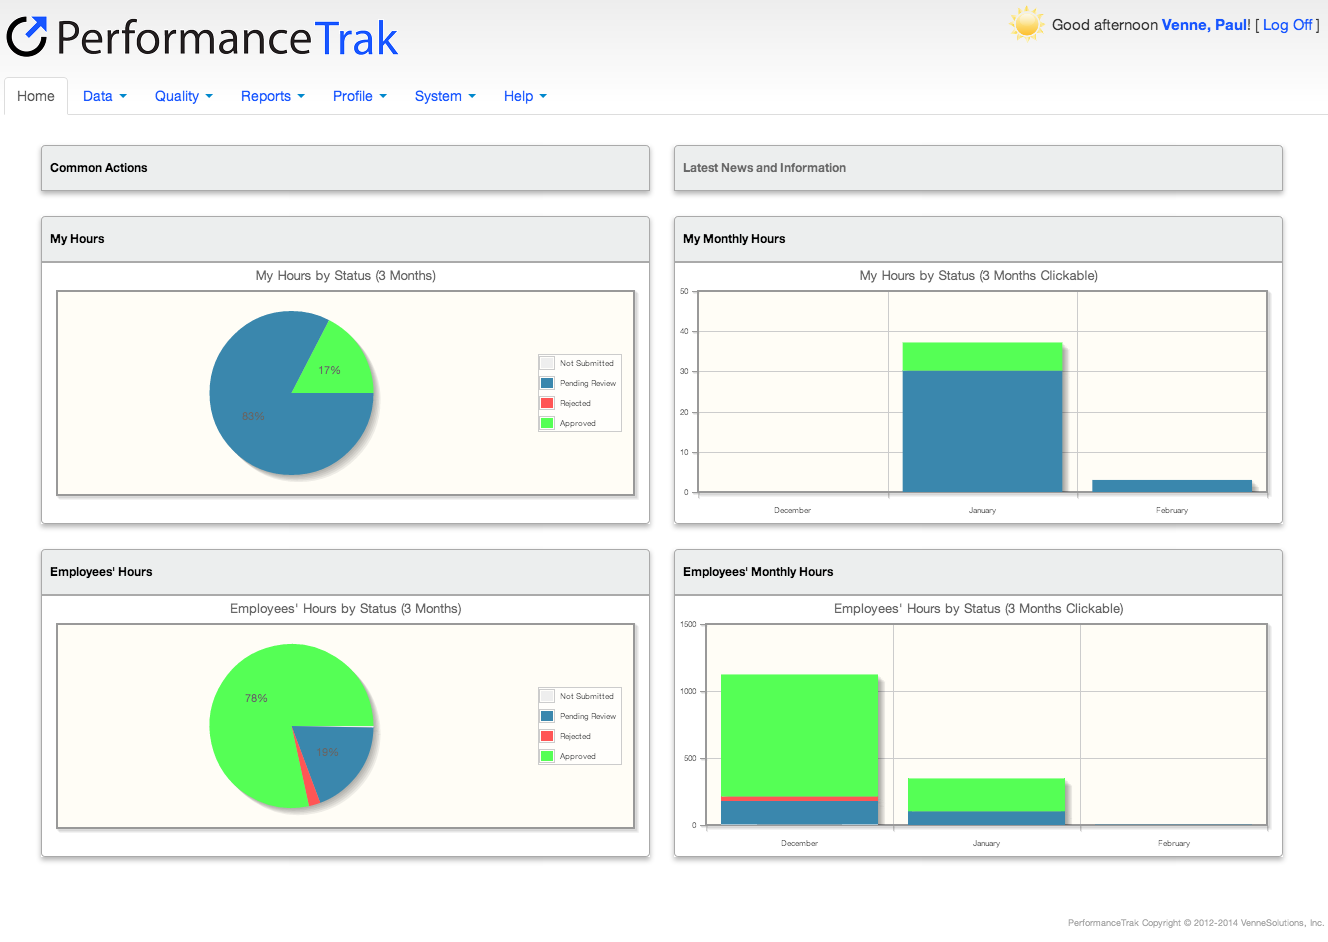
Task: Click the Approved swatch in My Hours legend
Action: click(x=547, y=423)
